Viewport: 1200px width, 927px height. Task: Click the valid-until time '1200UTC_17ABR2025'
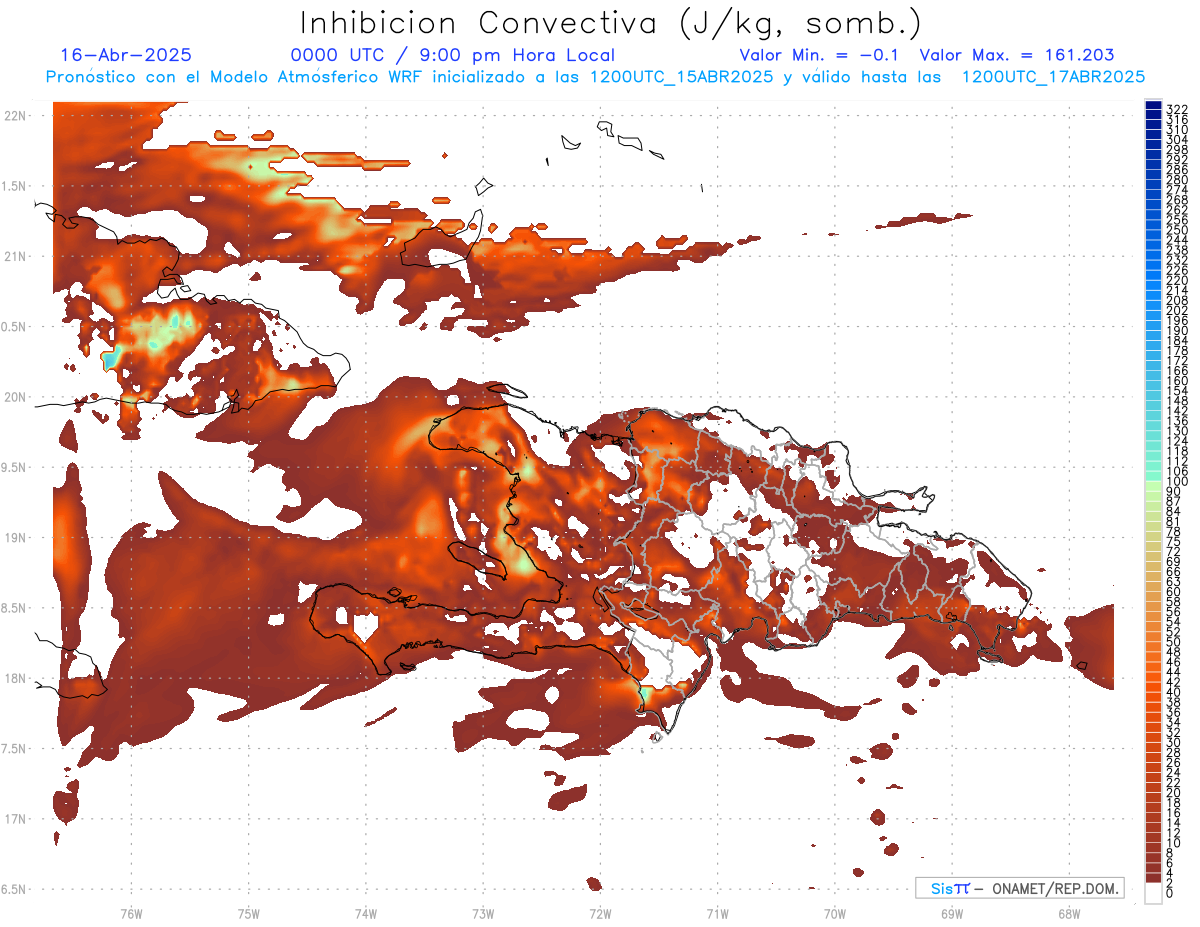[x=1053, y=76]
